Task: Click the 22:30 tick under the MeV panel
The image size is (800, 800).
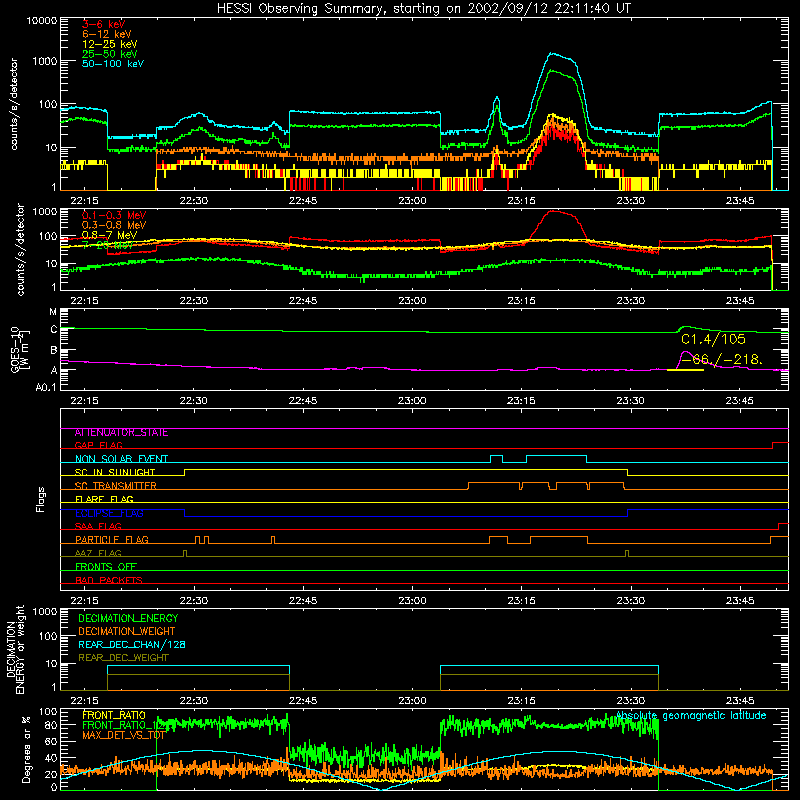Action: tap(194, 301)
